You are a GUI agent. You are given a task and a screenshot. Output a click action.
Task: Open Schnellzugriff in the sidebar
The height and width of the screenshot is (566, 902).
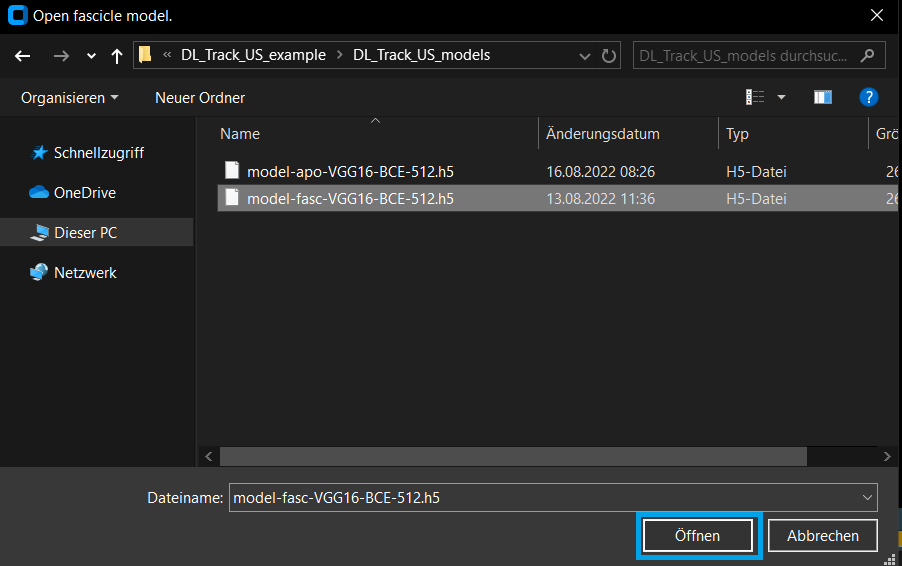click(x=98, y=153)
